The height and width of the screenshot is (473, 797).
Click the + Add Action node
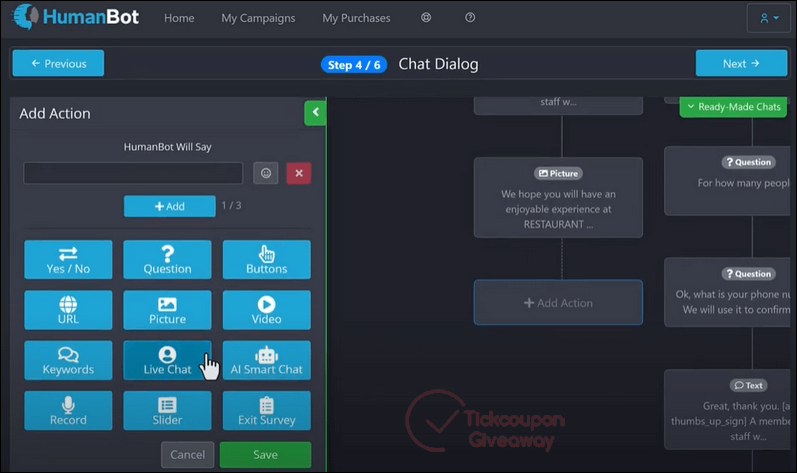tap(558, 303)
